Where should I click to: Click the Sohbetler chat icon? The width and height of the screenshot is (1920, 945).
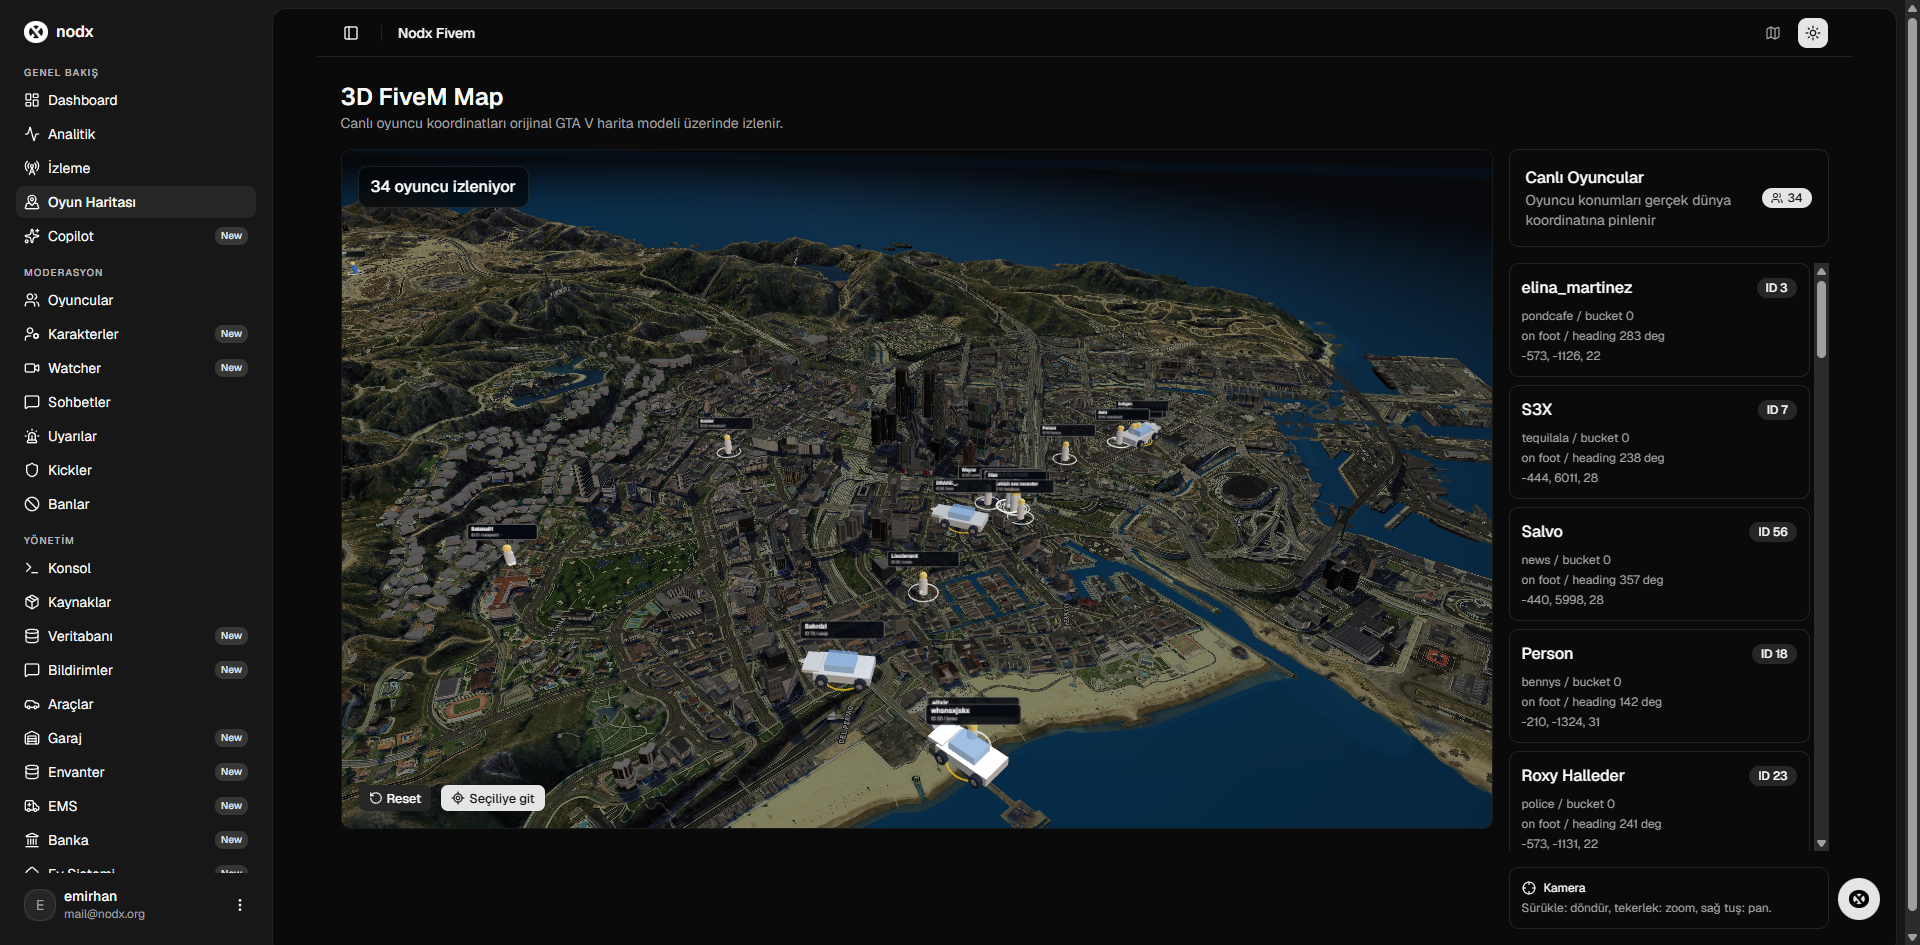32,402
